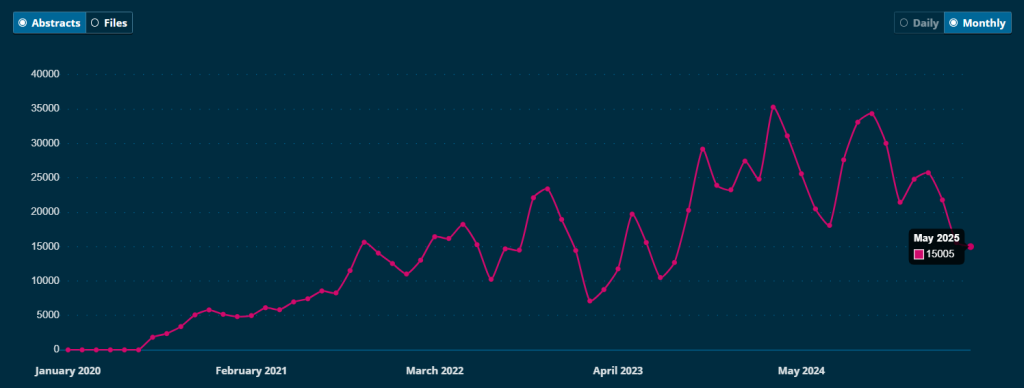Click the March 2022 x-axis label

coord(434,371)
